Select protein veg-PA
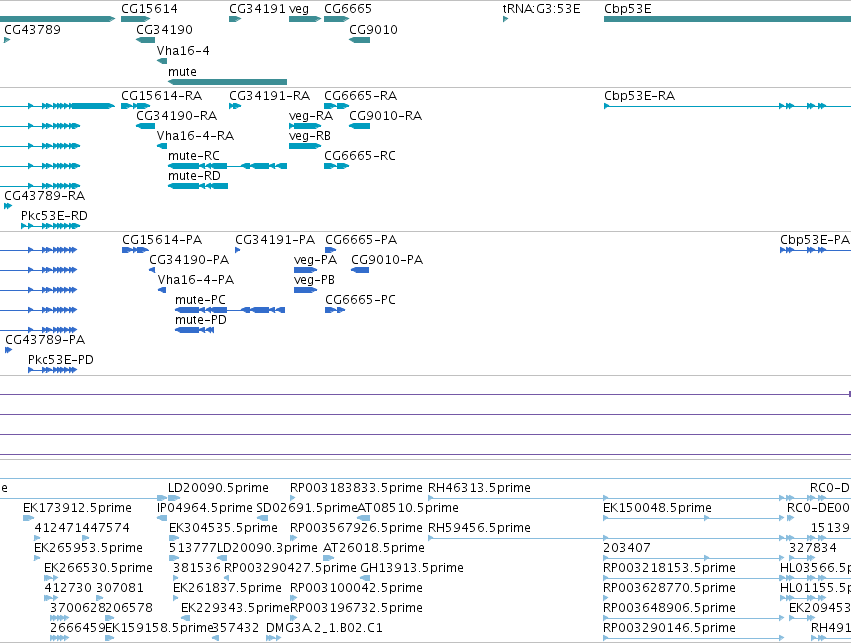The width and height of the screenshot is (851, 643). point(315,260)
